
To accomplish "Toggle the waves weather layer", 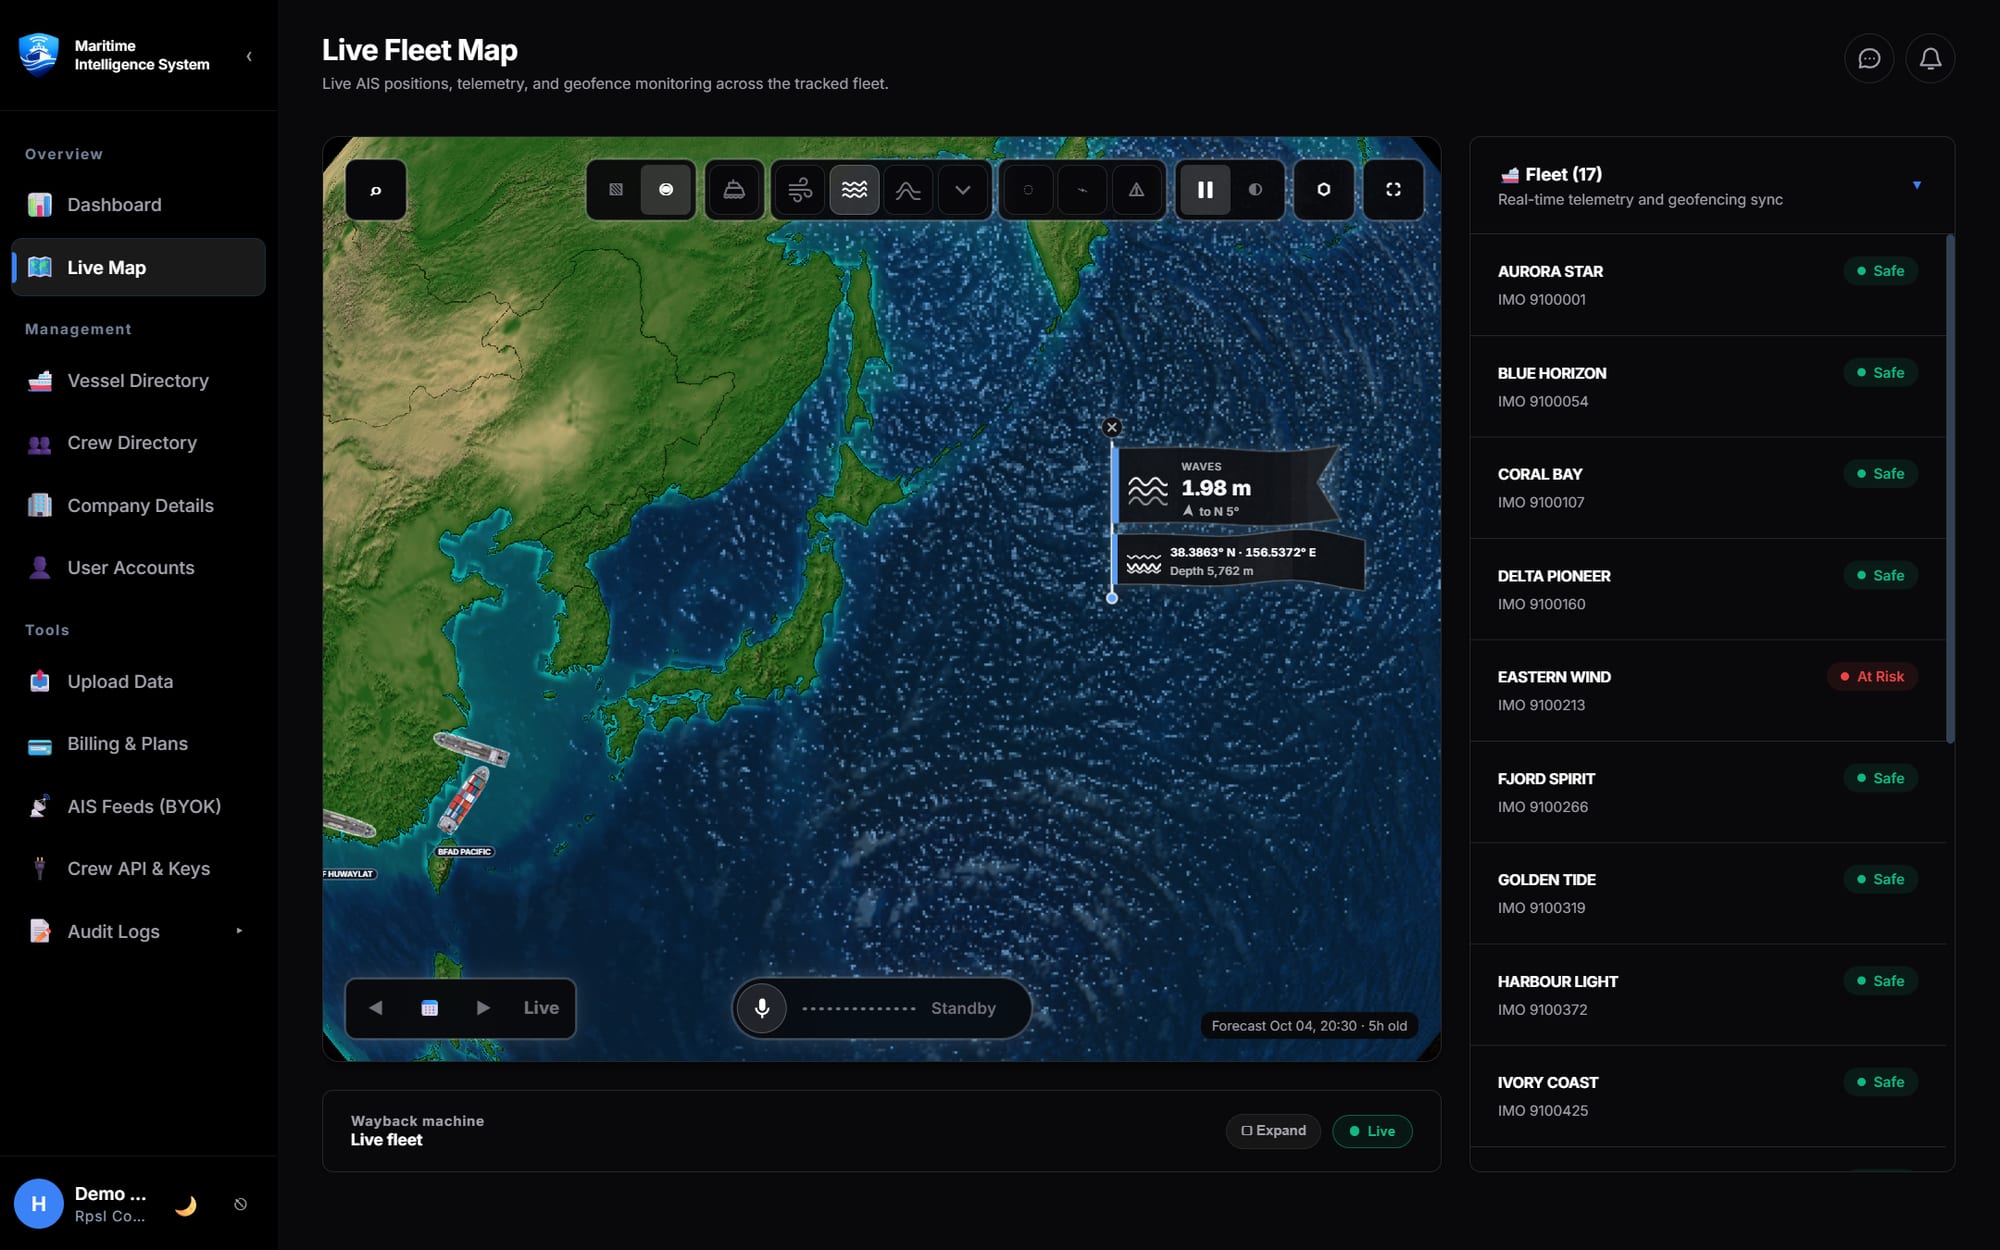I will (x=854, y=190).
